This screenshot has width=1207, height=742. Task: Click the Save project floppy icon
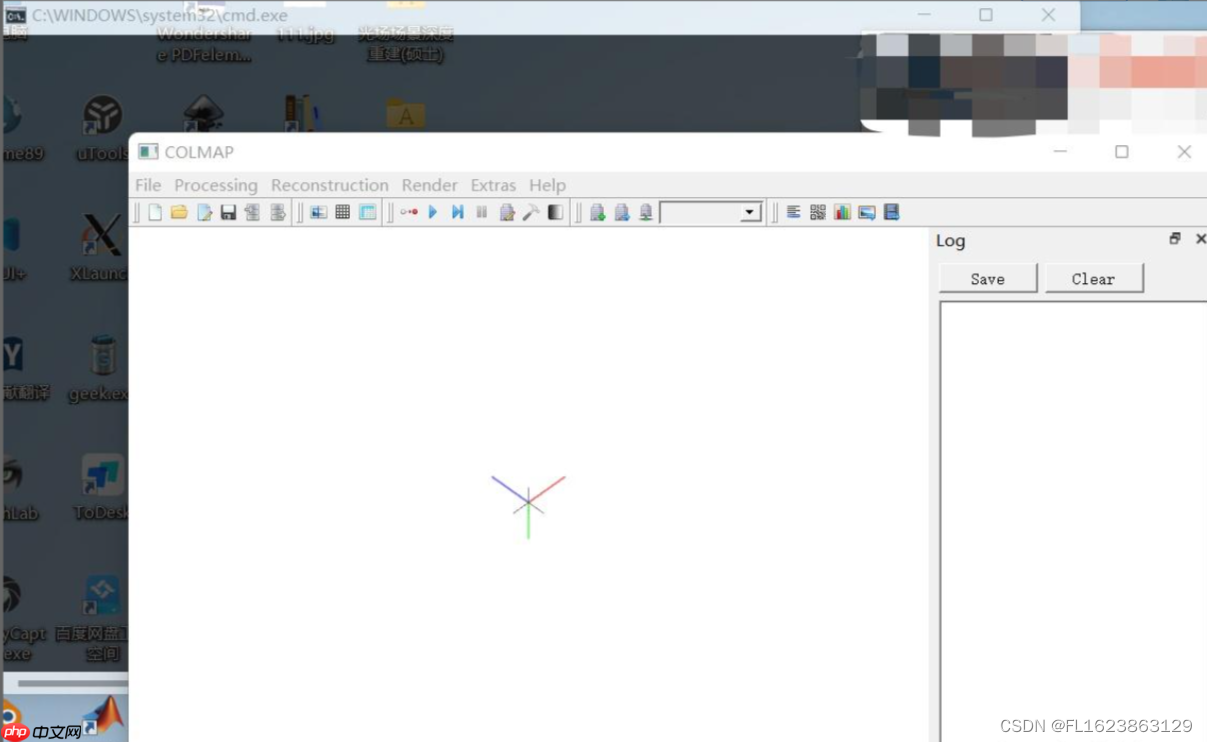[x=228, y=212]
